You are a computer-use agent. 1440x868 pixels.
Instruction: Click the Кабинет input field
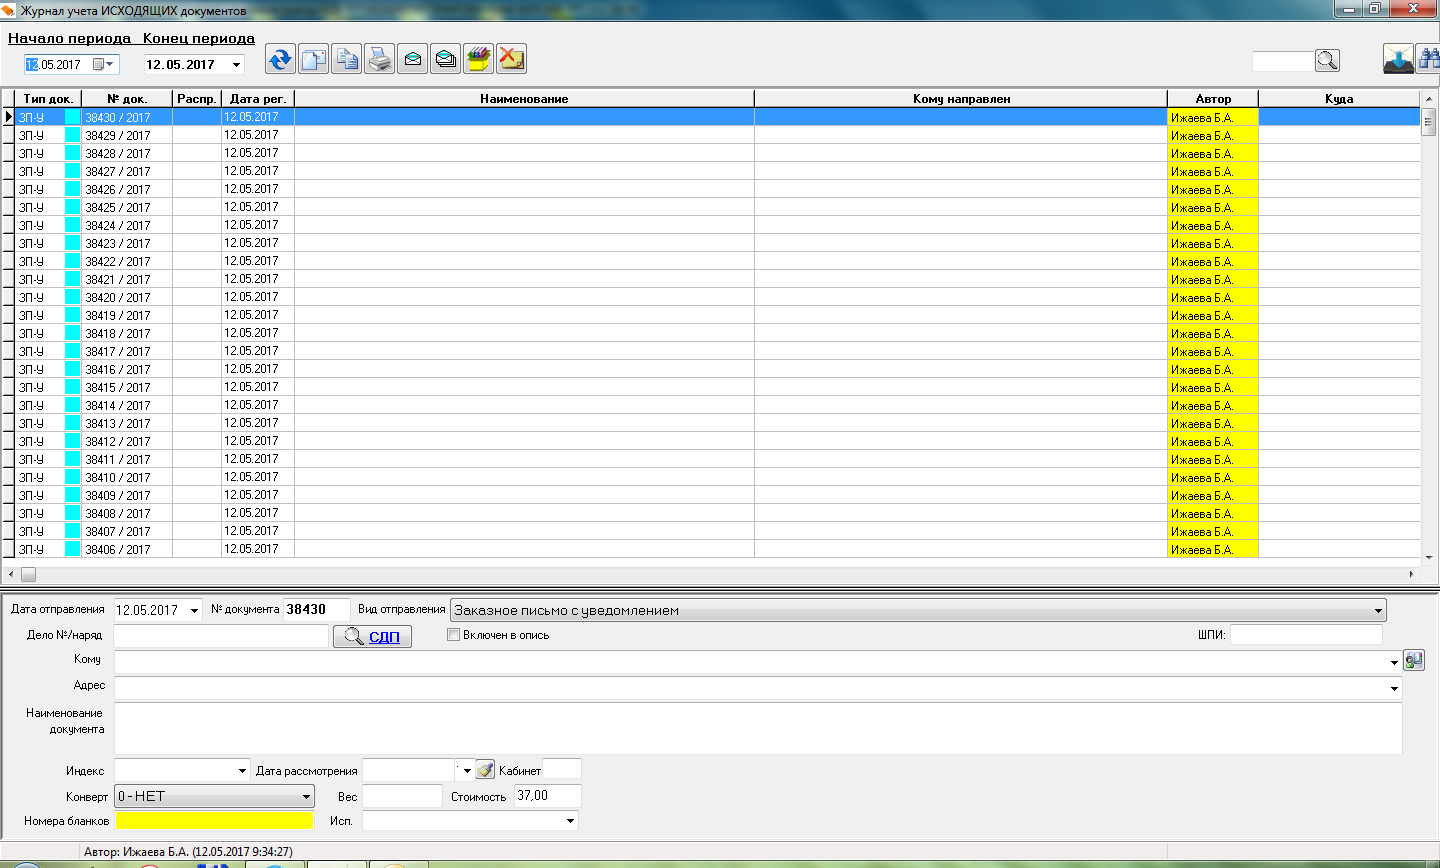(x=562, y=769)
